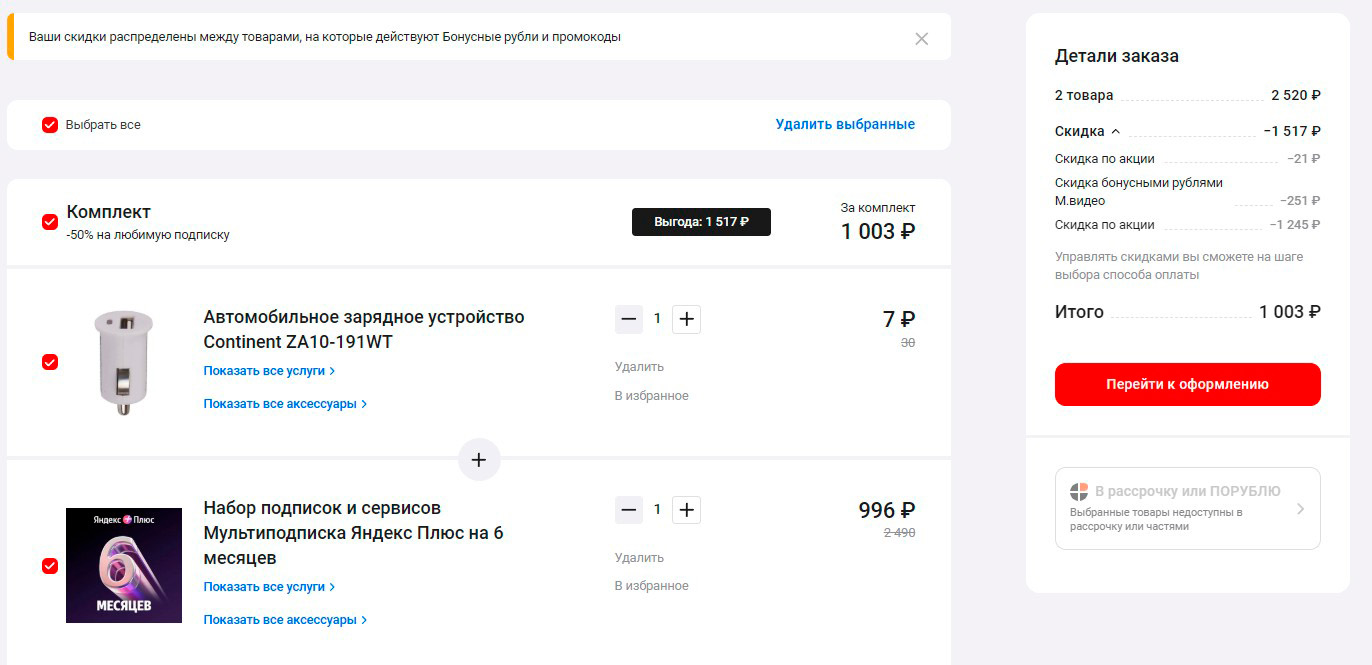The height and width of the screenshot is (665, 1372).
Task: Toggle the Выбрать все checkbox
Action: coord(50,125)
